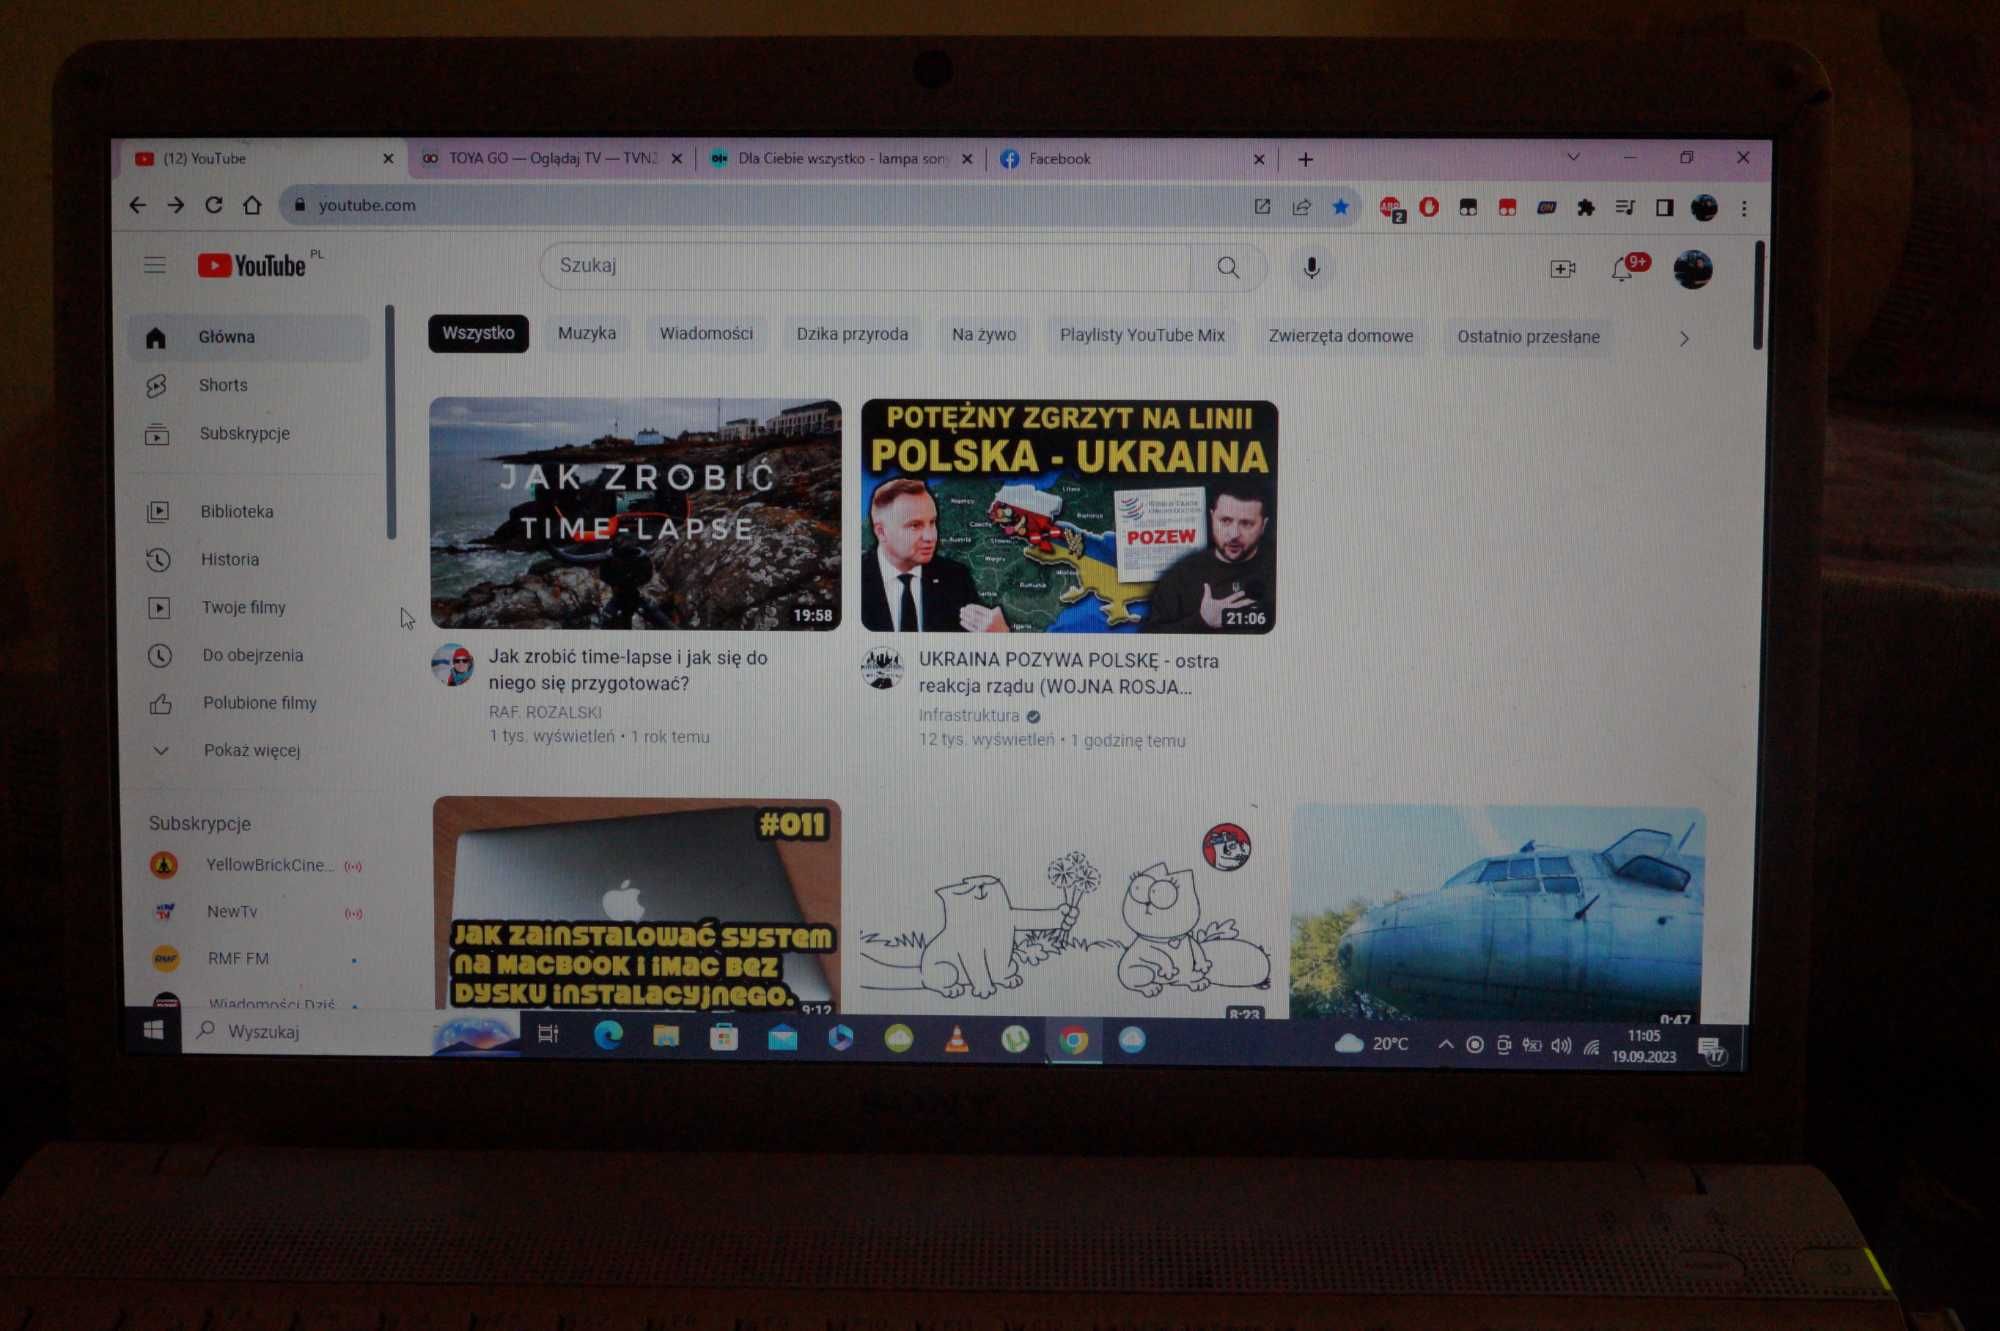Open the YouTube hamburger guide menu

click(x=154, y=265)
